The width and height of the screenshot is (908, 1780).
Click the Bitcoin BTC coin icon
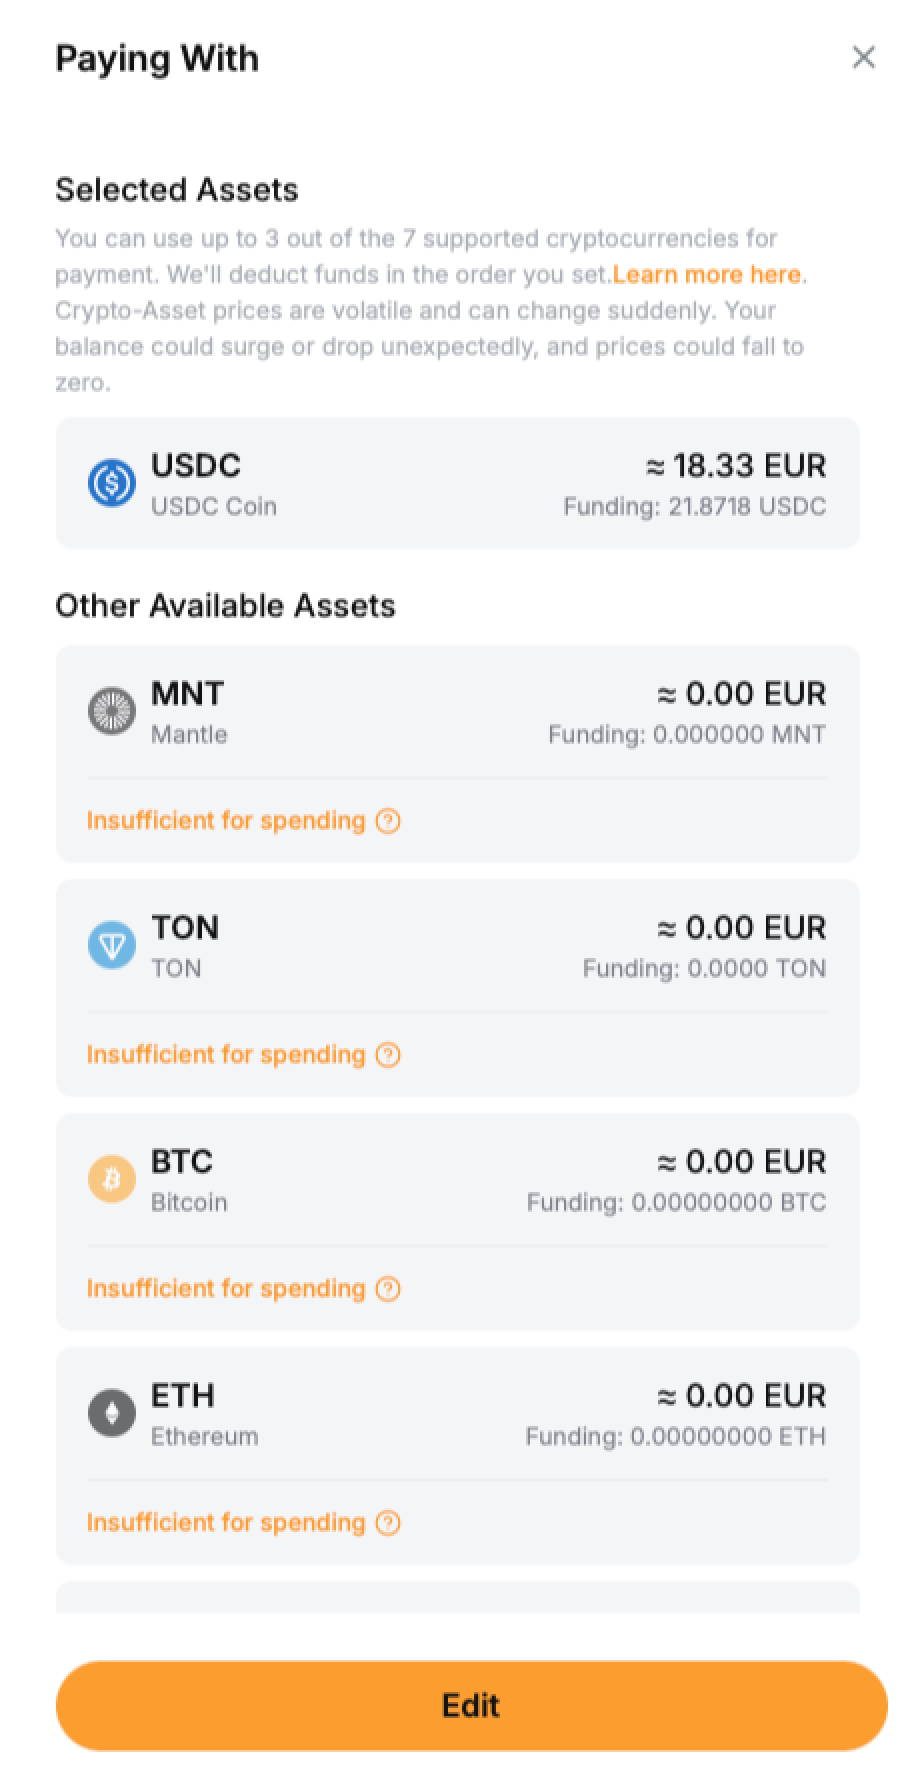[x=112, y=1180]
